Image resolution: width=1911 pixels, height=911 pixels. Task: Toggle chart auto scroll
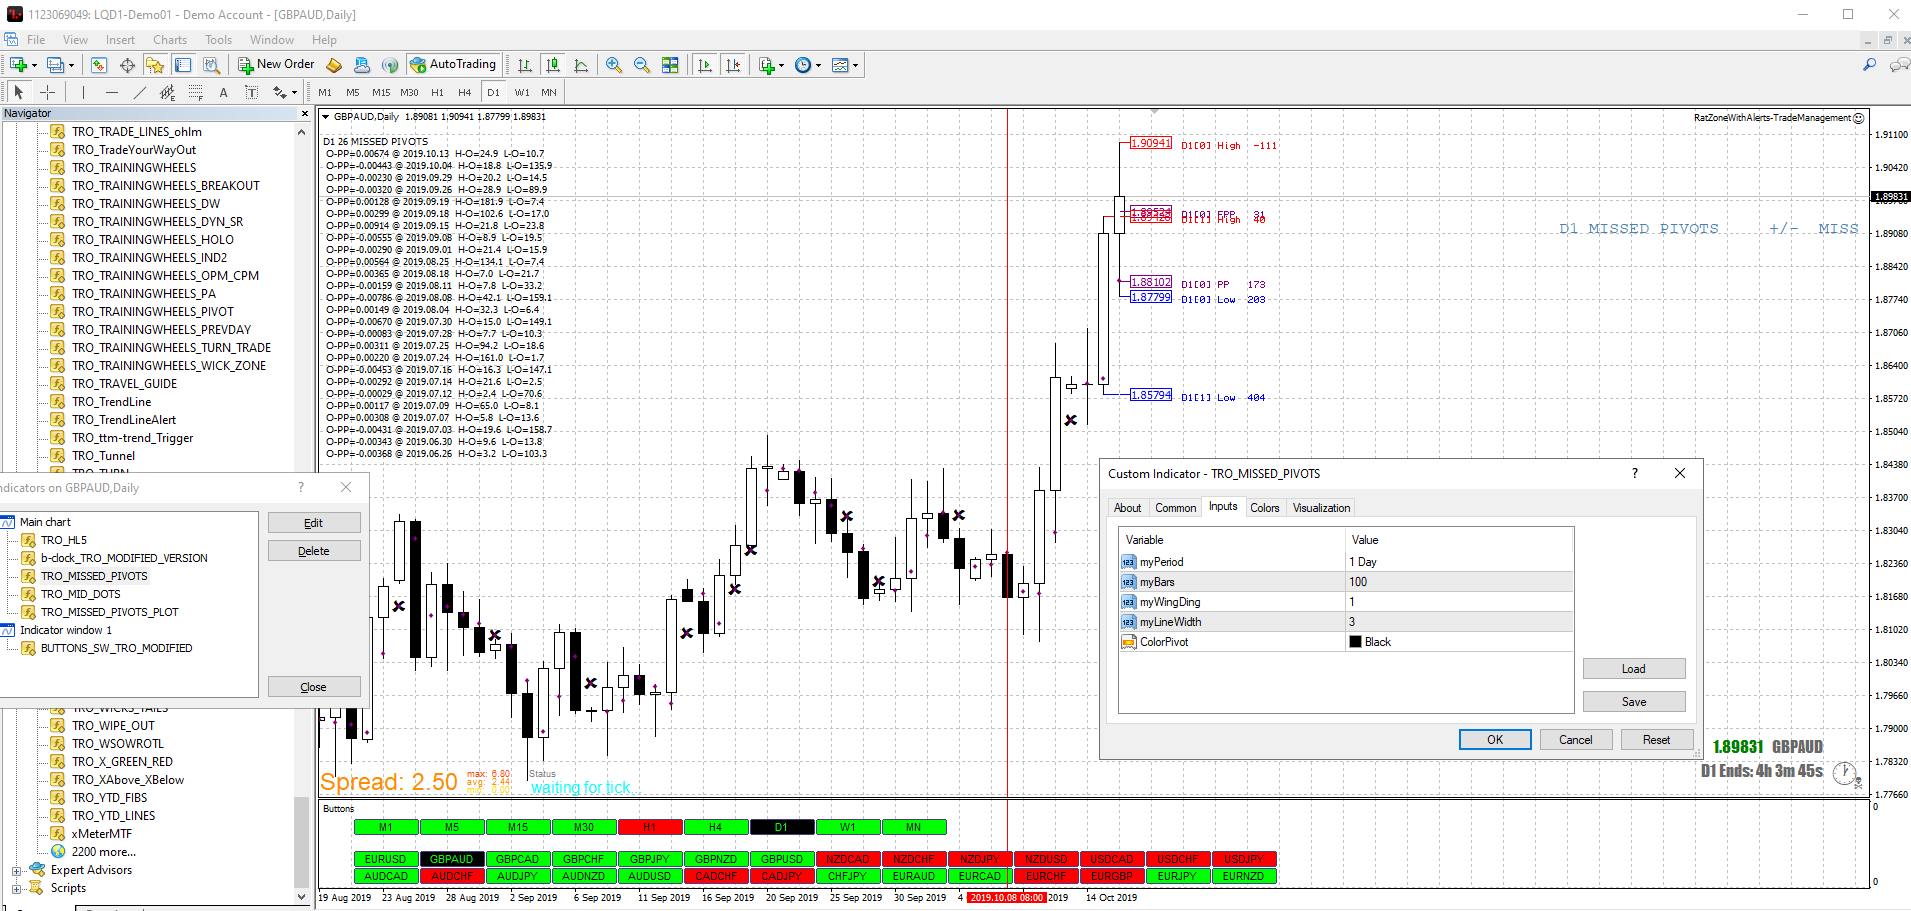[x=705, y=65]
